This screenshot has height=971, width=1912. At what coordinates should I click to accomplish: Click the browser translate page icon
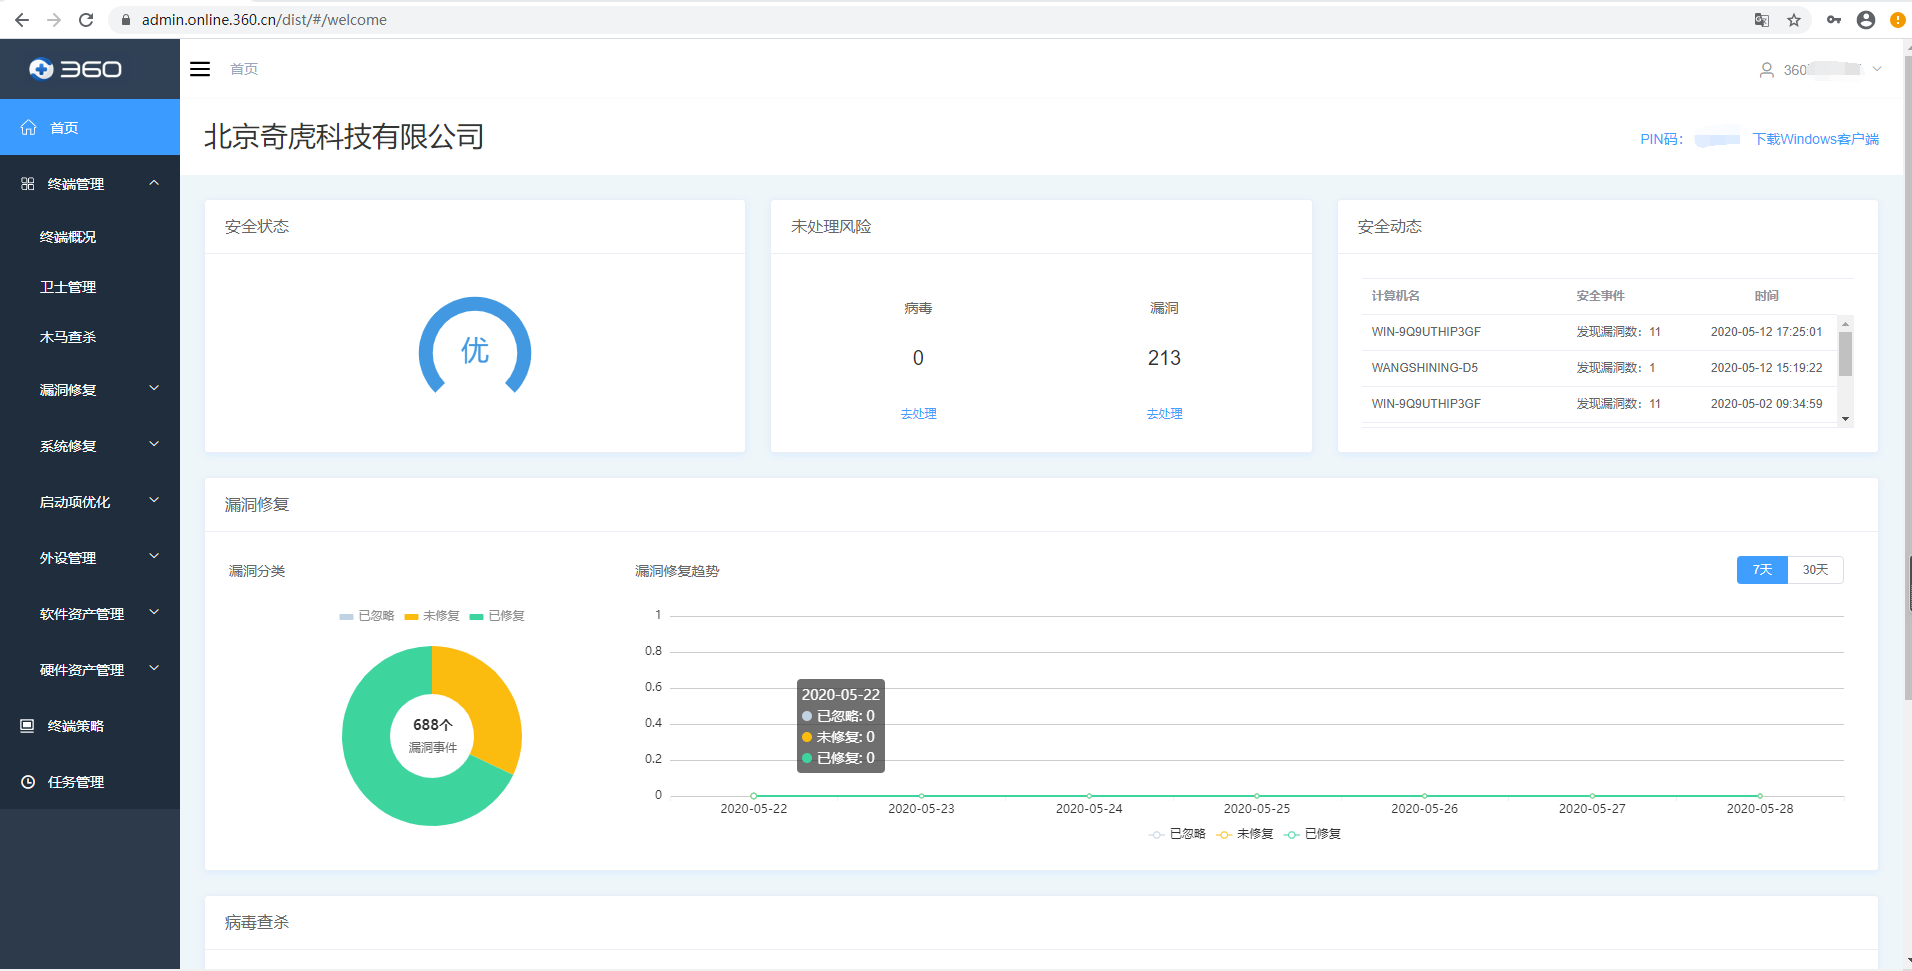pyautogui.click(x=1762, y=20)
